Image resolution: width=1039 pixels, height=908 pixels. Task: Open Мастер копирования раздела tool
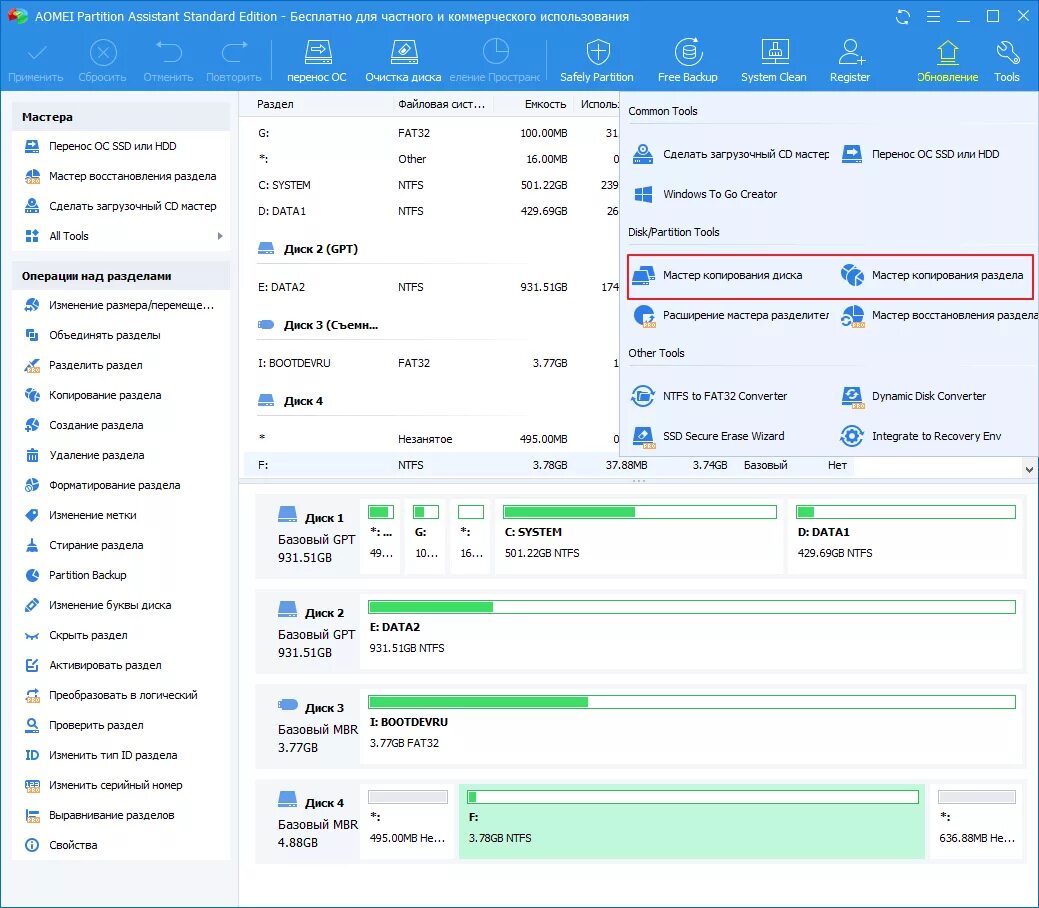tap(932, 275)
